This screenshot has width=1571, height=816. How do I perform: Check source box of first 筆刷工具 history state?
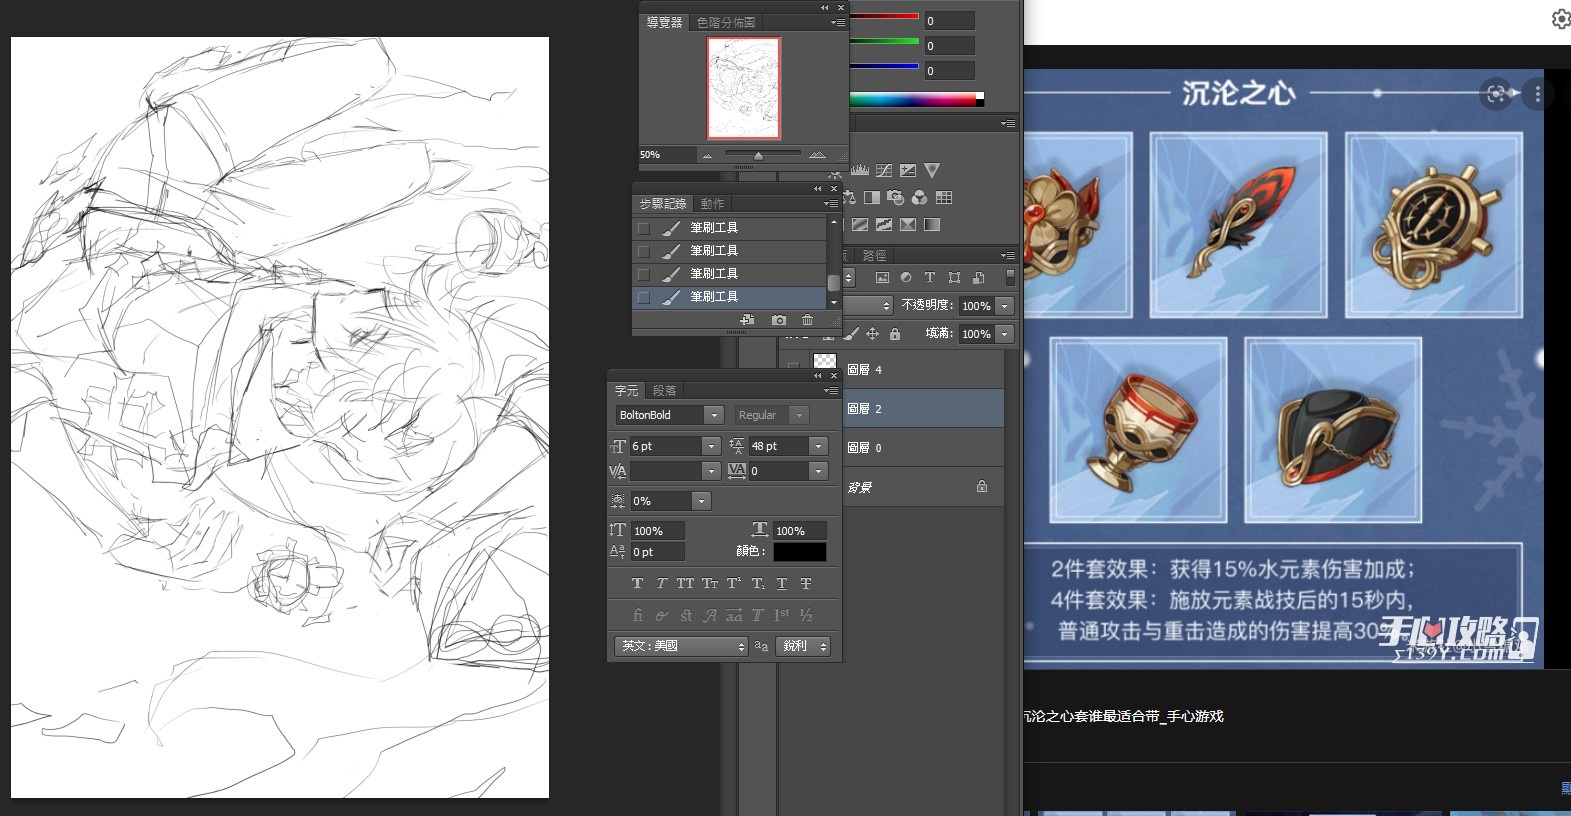[644, 228]
